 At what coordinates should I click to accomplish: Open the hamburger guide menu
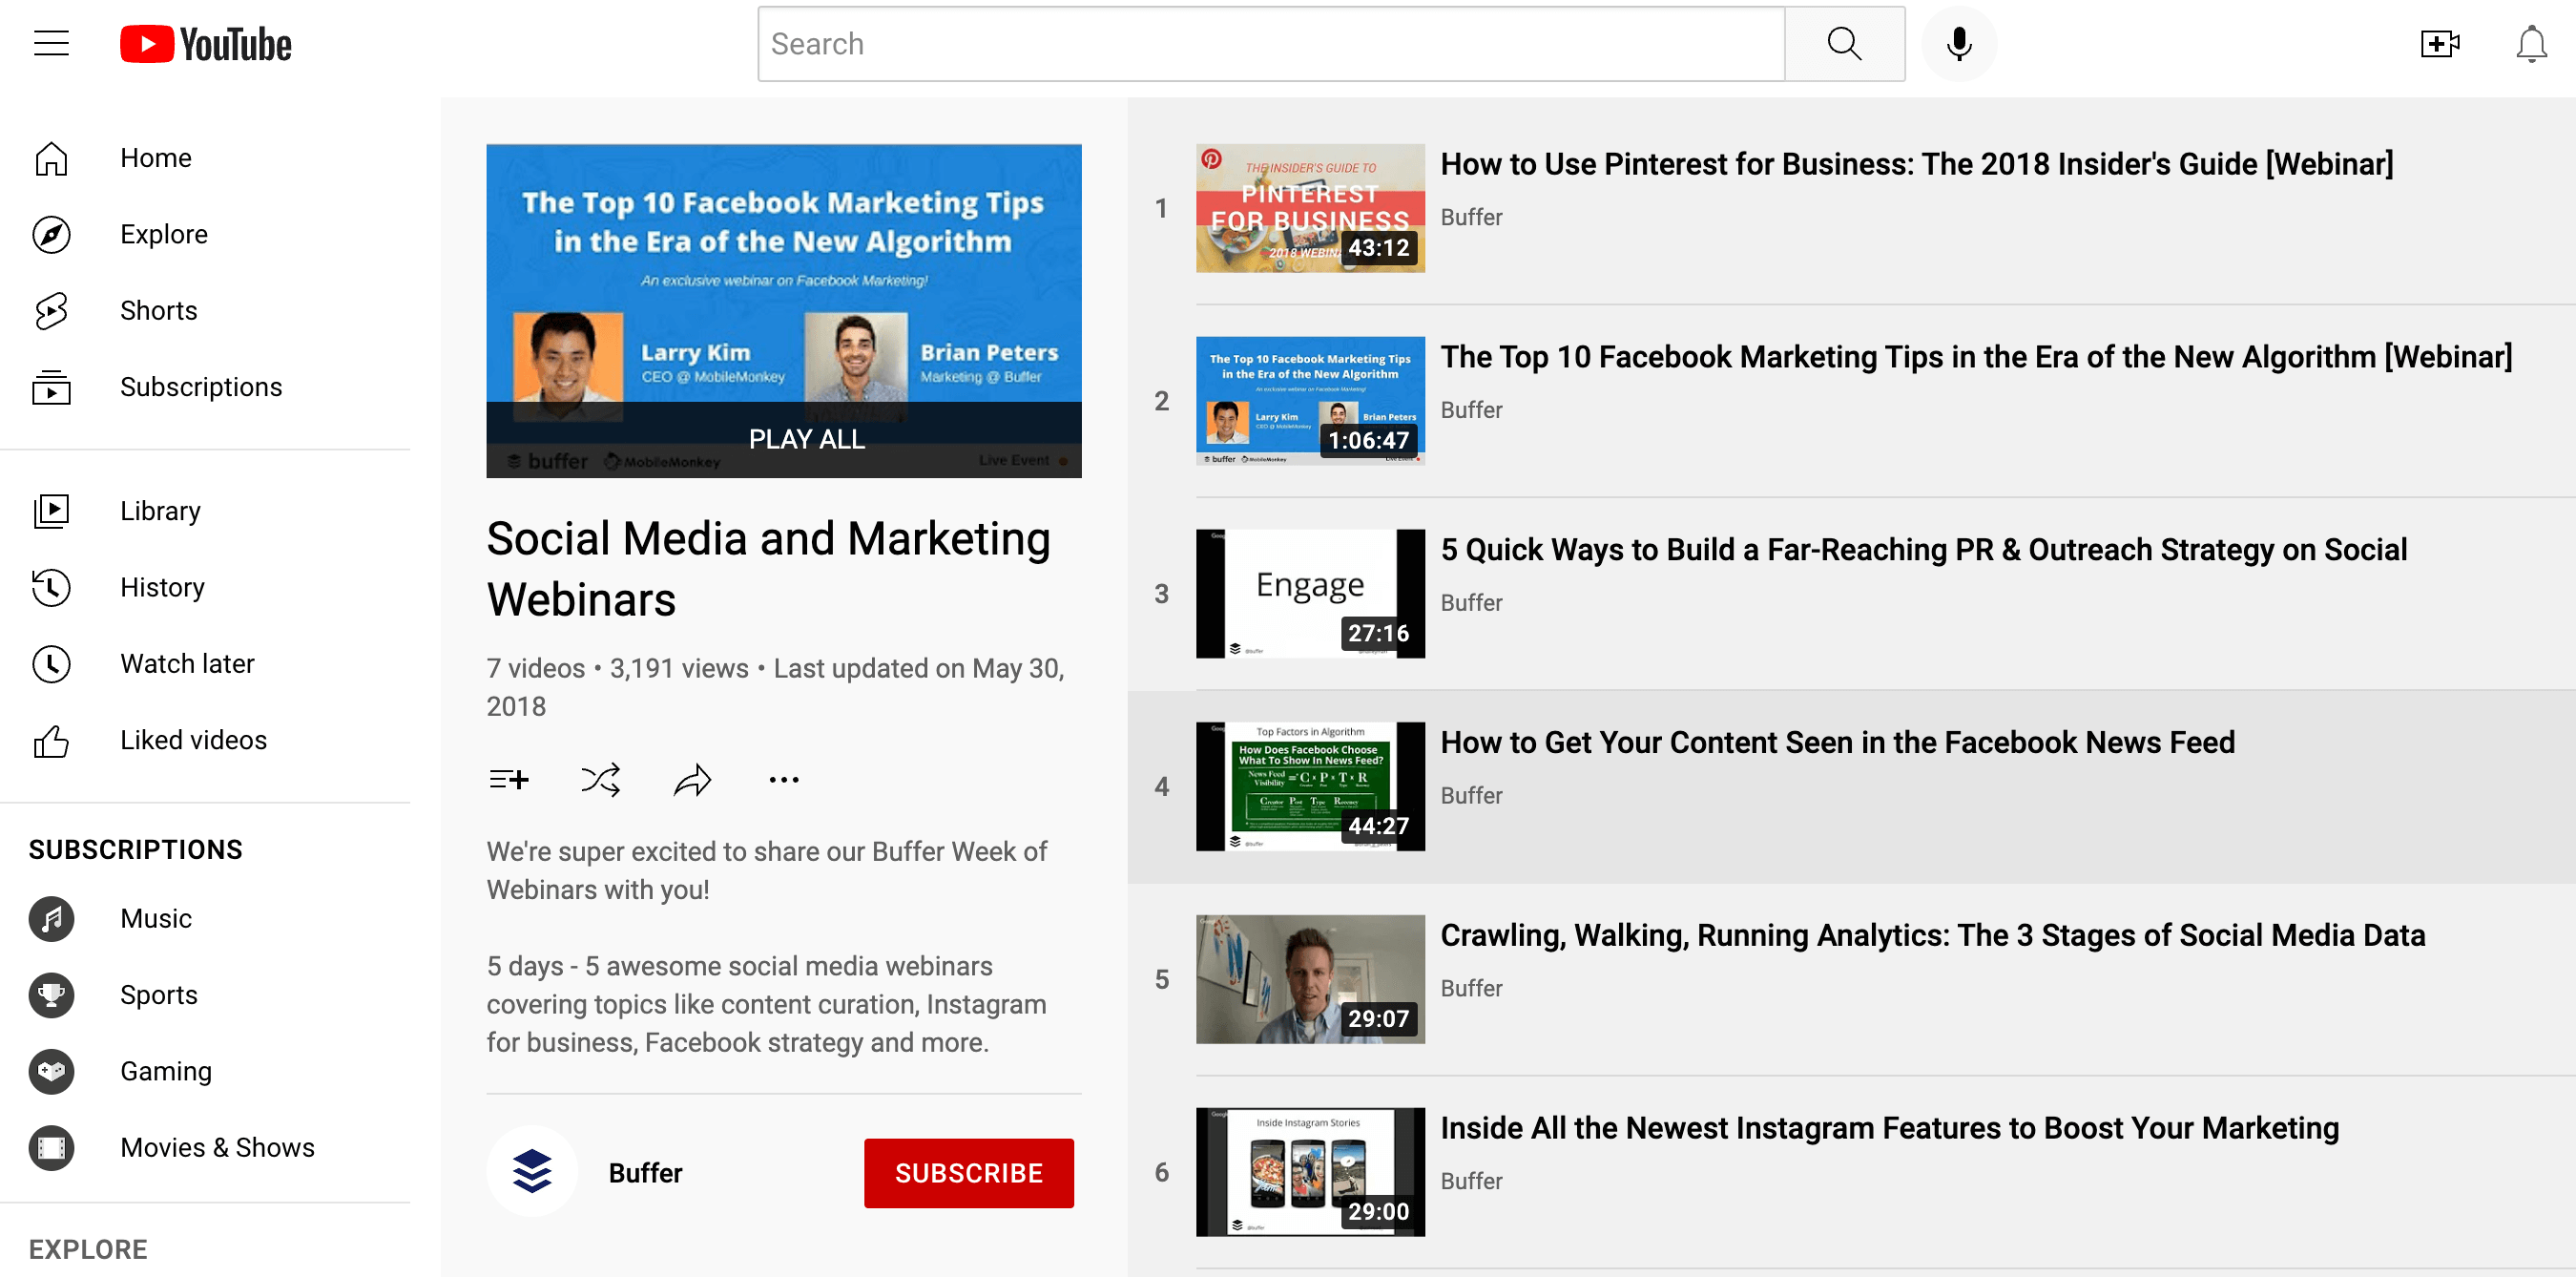(51, 44)
